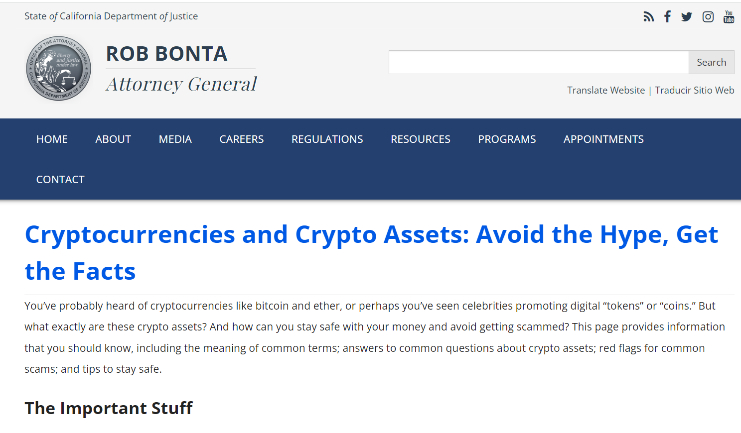
Task: Click the Attorney General seal logo
Action: tap(58, 69)
